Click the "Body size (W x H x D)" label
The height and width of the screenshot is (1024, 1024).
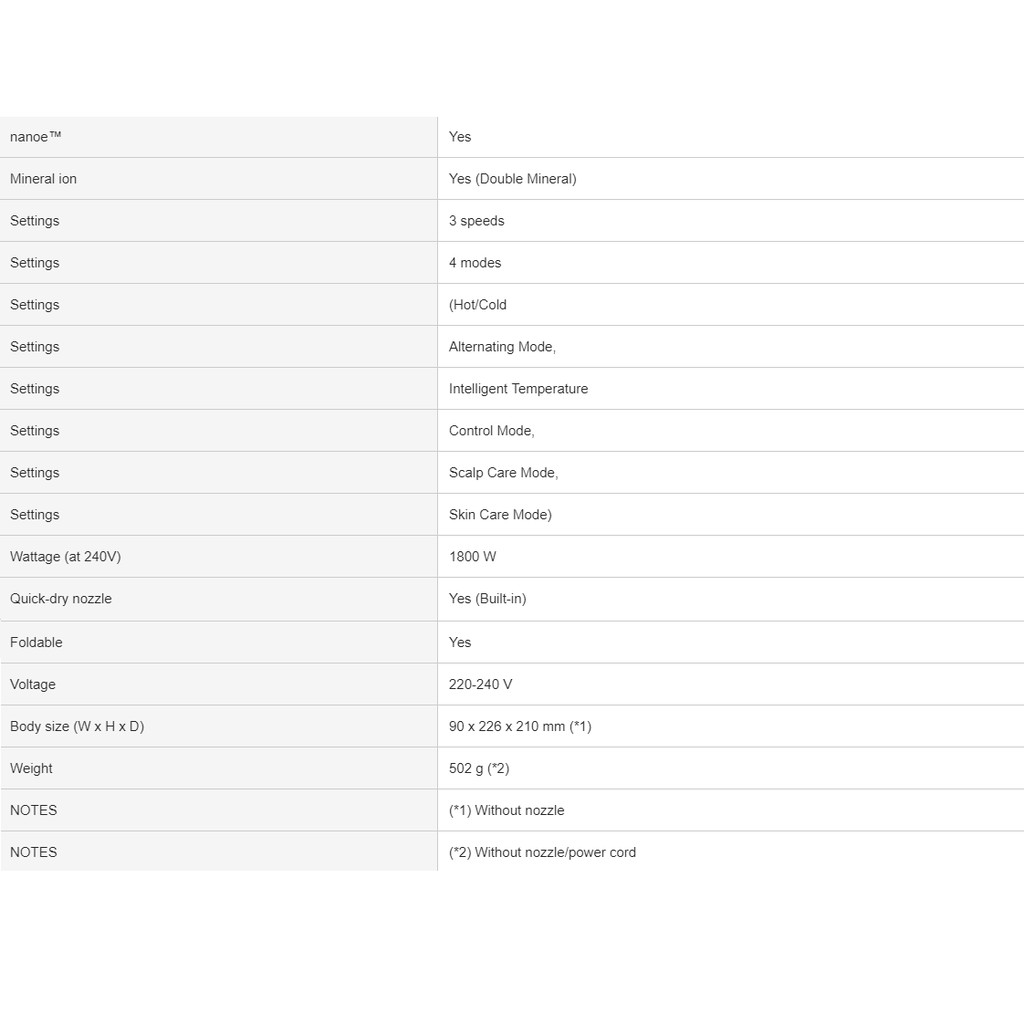(x=77, y=727)
